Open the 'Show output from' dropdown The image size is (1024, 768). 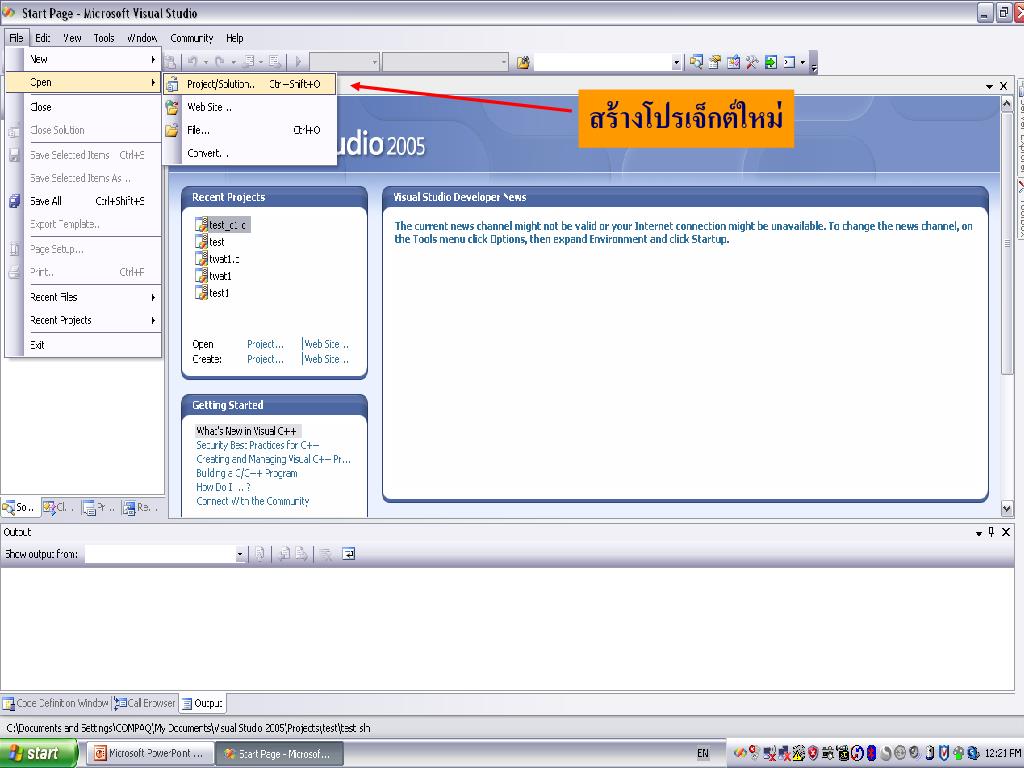(x=240, y=554)
